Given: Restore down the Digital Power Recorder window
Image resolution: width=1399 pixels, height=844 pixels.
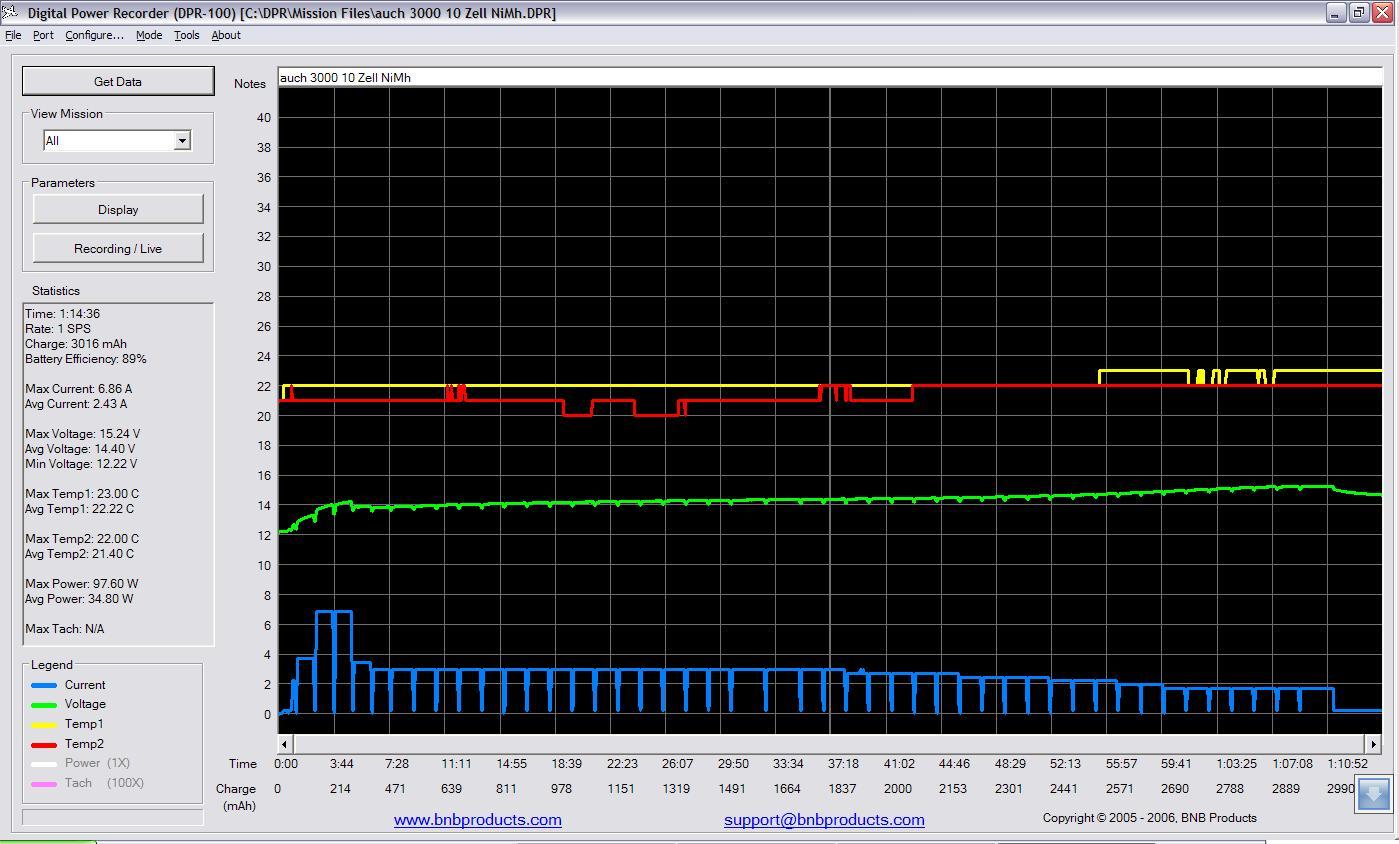Looking at the screenshot, I should [1359, 13].
